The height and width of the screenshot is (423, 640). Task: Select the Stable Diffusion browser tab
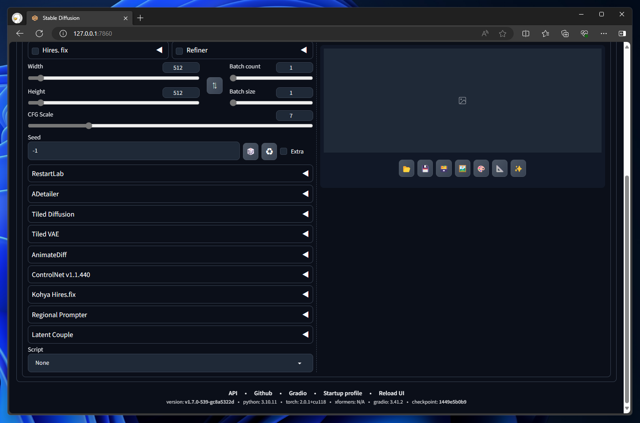point(80,18)
